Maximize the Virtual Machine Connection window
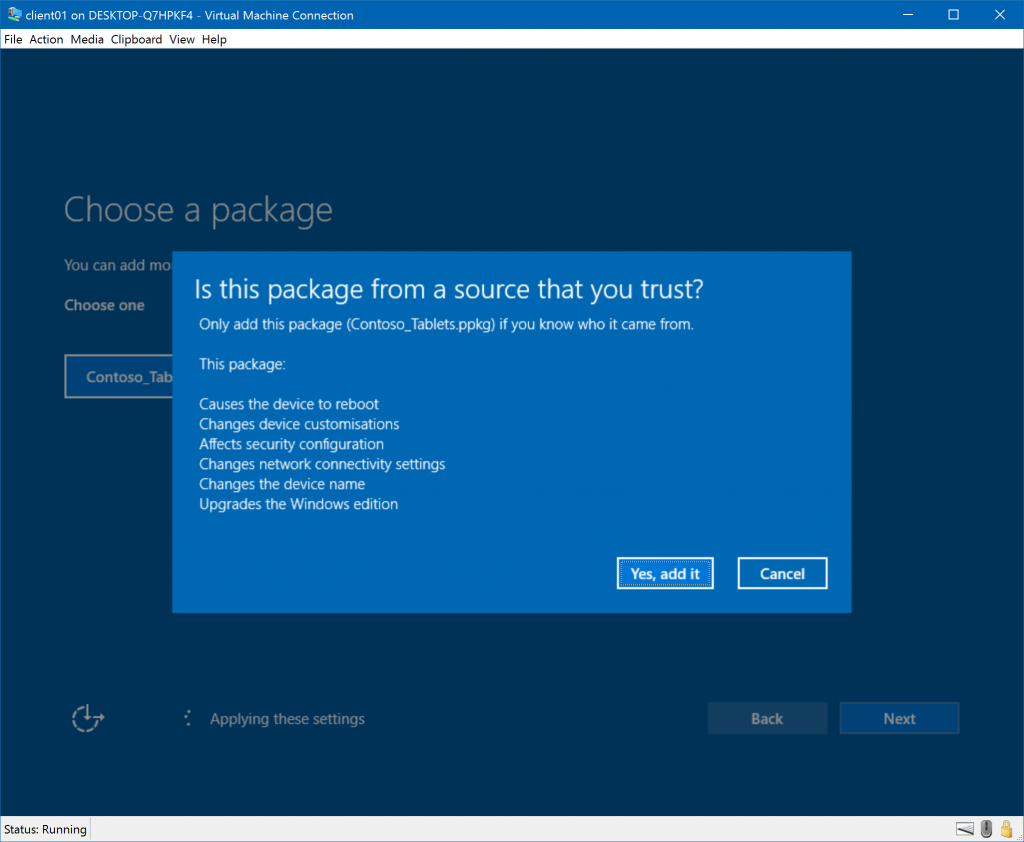1024x842 pixels. pos(953,14)
